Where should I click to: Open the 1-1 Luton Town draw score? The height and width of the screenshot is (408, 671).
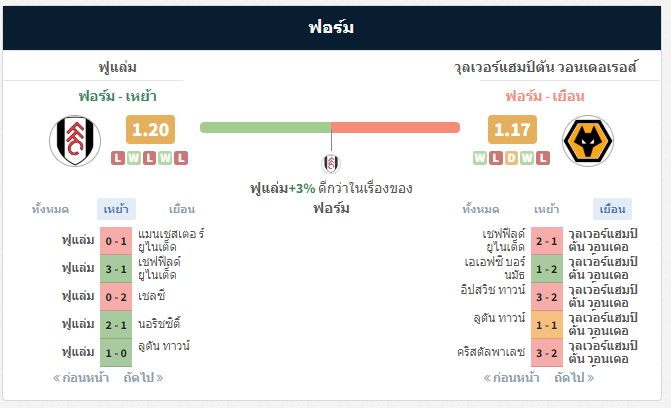click(547, 325)
